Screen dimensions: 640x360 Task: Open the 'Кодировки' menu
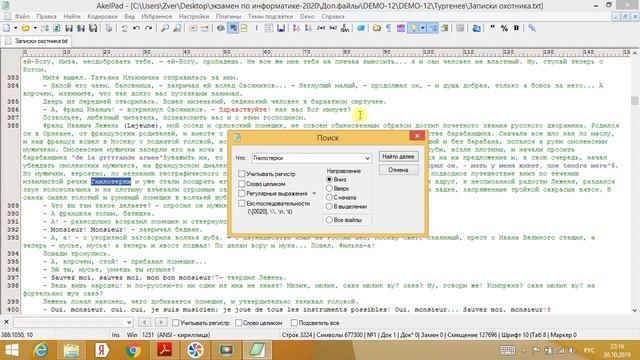pyautogui.click(x=102, y=16)
